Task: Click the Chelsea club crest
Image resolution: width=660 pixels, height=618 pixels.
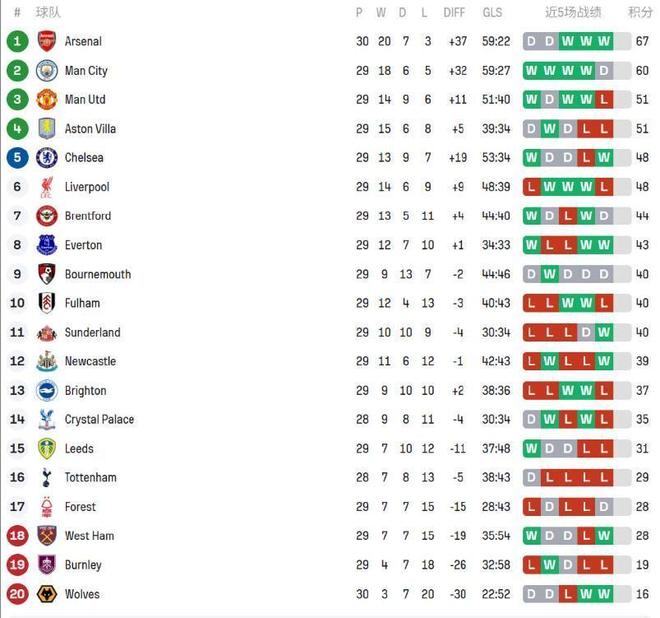Action: click(46, 157)
